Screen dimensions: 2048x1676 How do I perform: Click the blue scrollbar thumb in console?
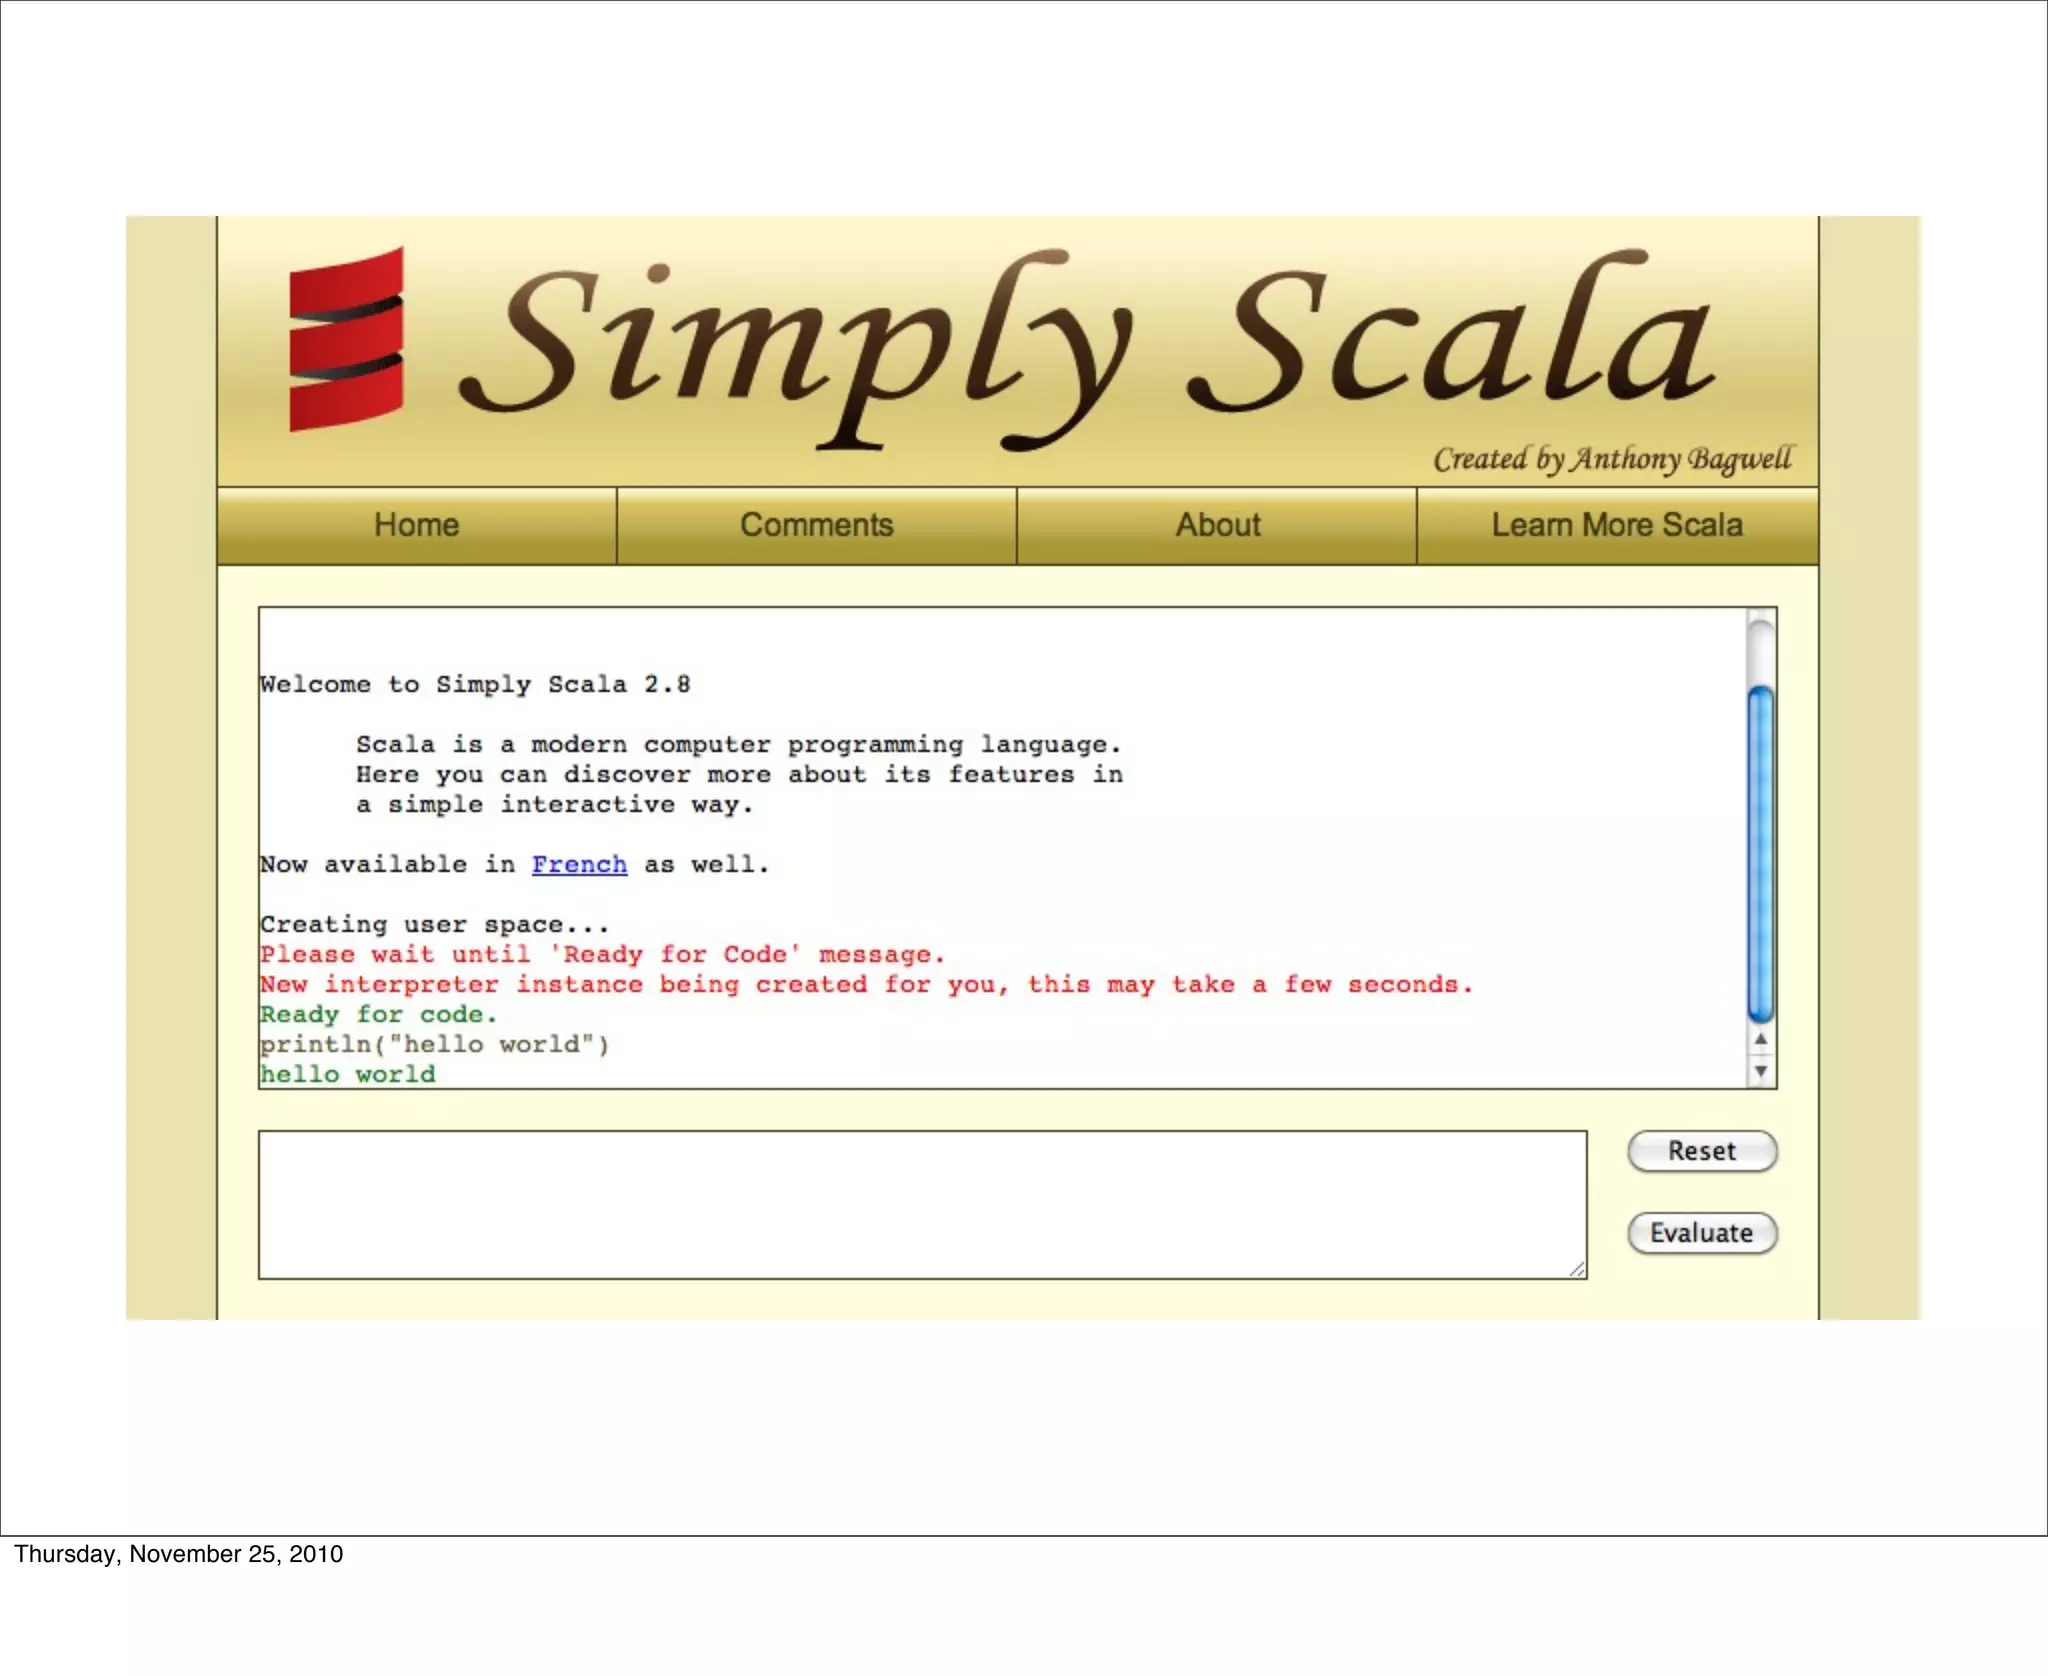click(1761, 855)
